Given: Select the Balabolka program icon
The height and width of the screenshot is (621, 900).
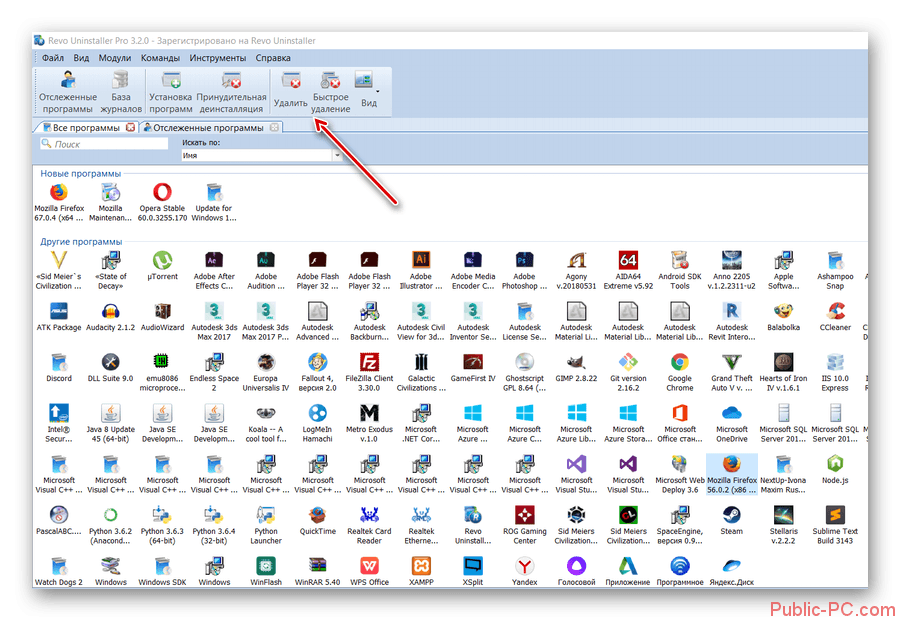Looking at the screenshot, I should point(783,317).
